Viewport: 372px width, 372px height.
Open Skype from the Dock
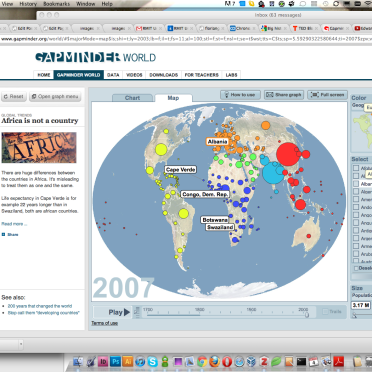coord(153,361)
